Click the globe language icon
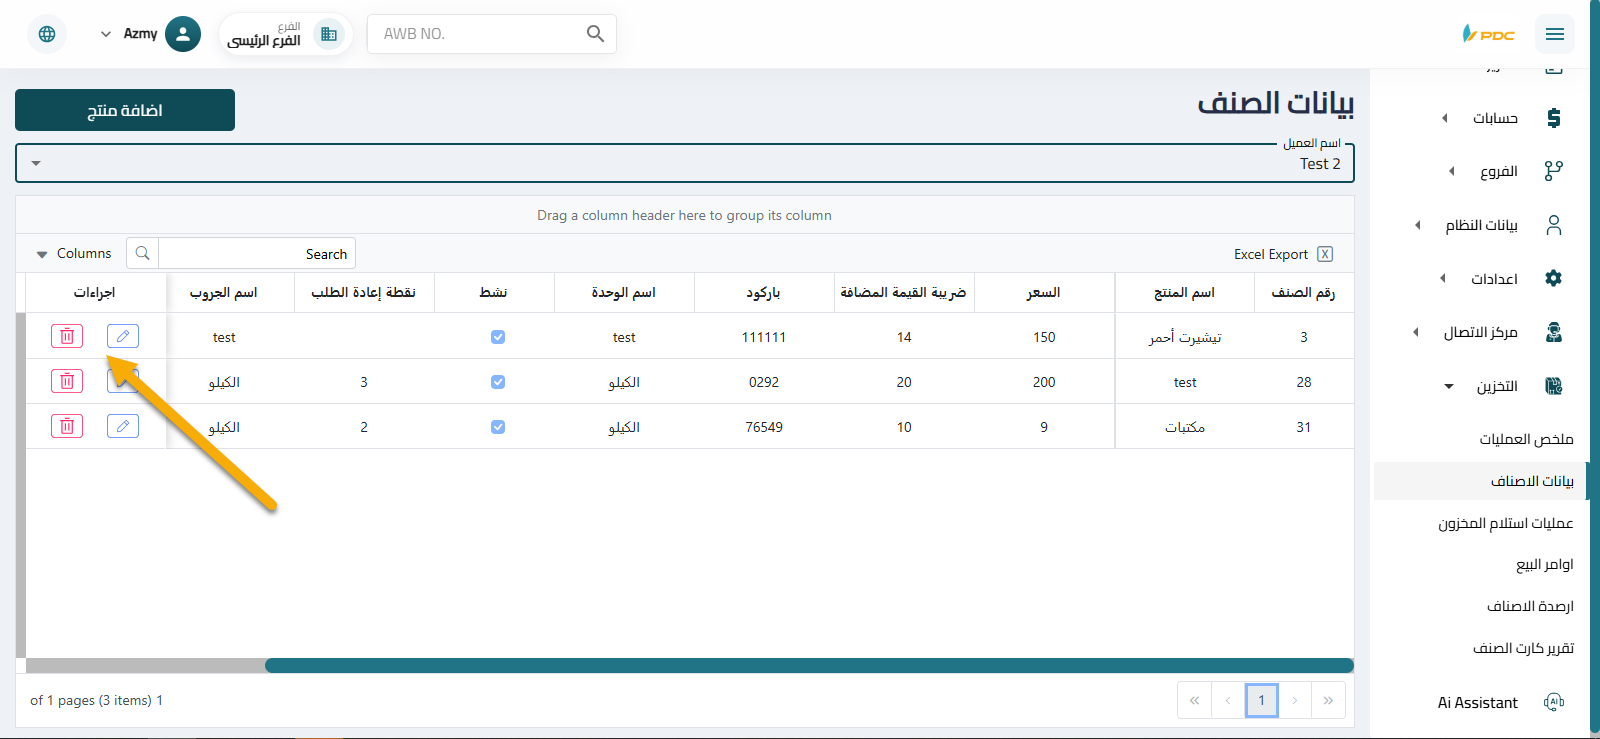1600x739 pixels. pos(47,34)
